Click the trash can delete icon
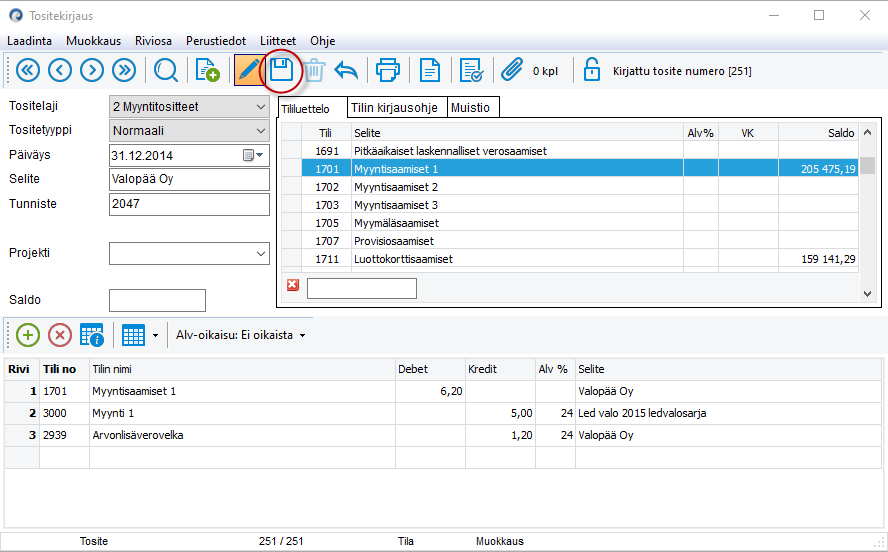The height and width of the screenshot is (552, 888). pos(314,71)
